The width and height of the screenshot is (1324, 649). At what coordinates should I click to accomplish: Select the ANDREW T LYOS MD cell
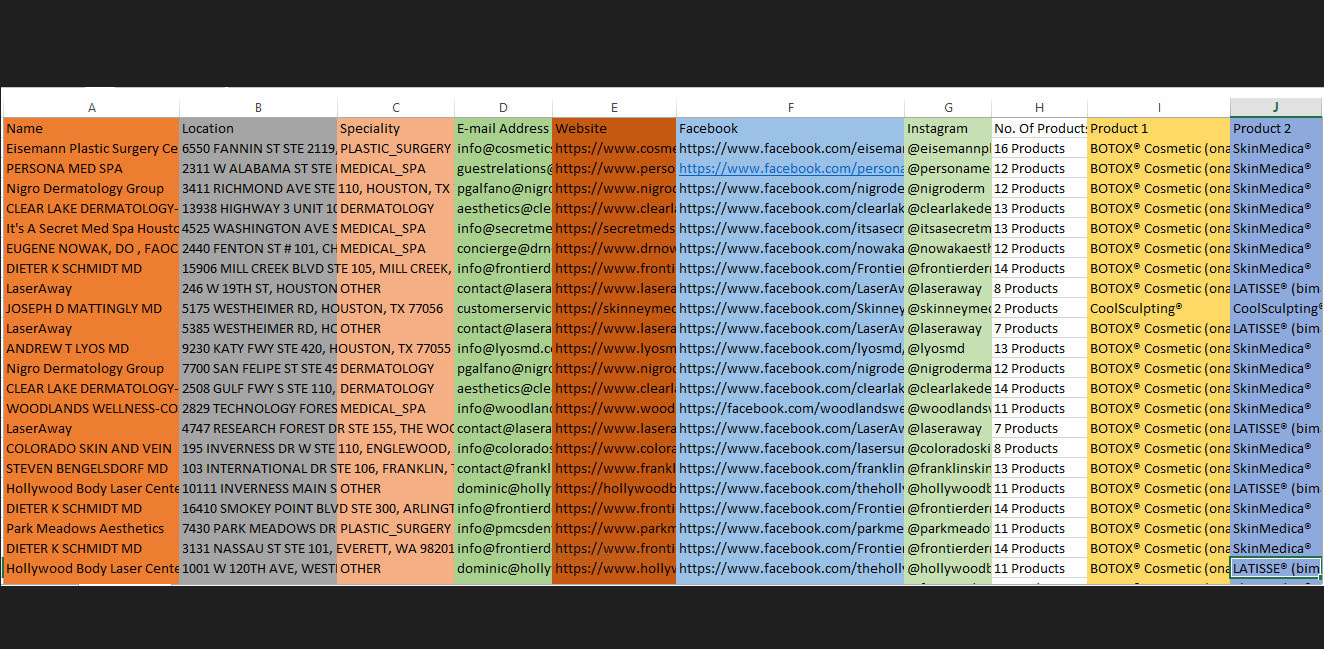(92, 349)
